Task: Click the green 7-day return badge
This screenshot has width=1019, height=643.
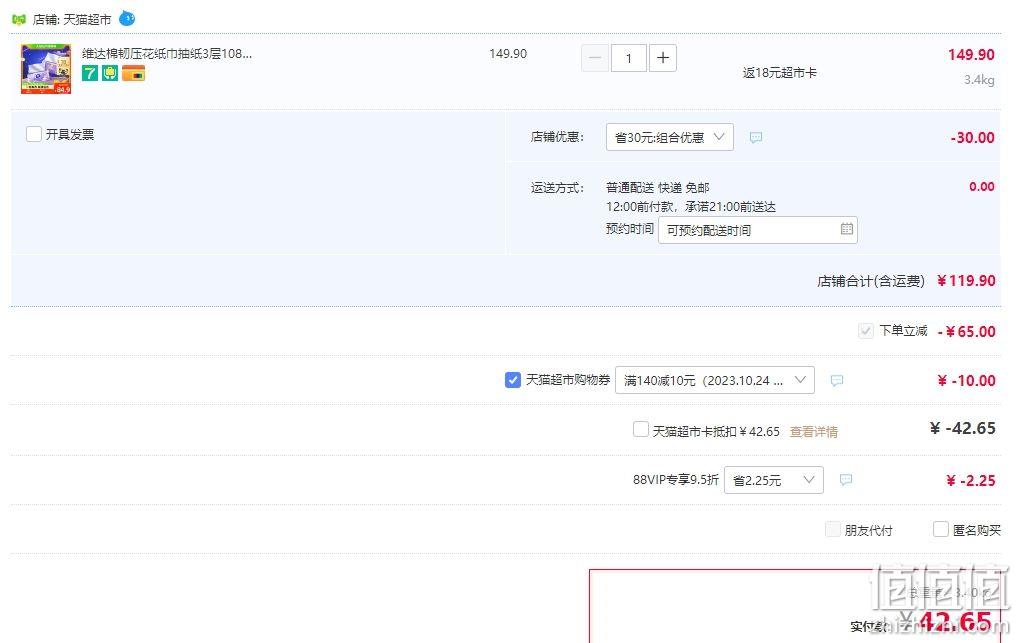Action: point(90,73)
